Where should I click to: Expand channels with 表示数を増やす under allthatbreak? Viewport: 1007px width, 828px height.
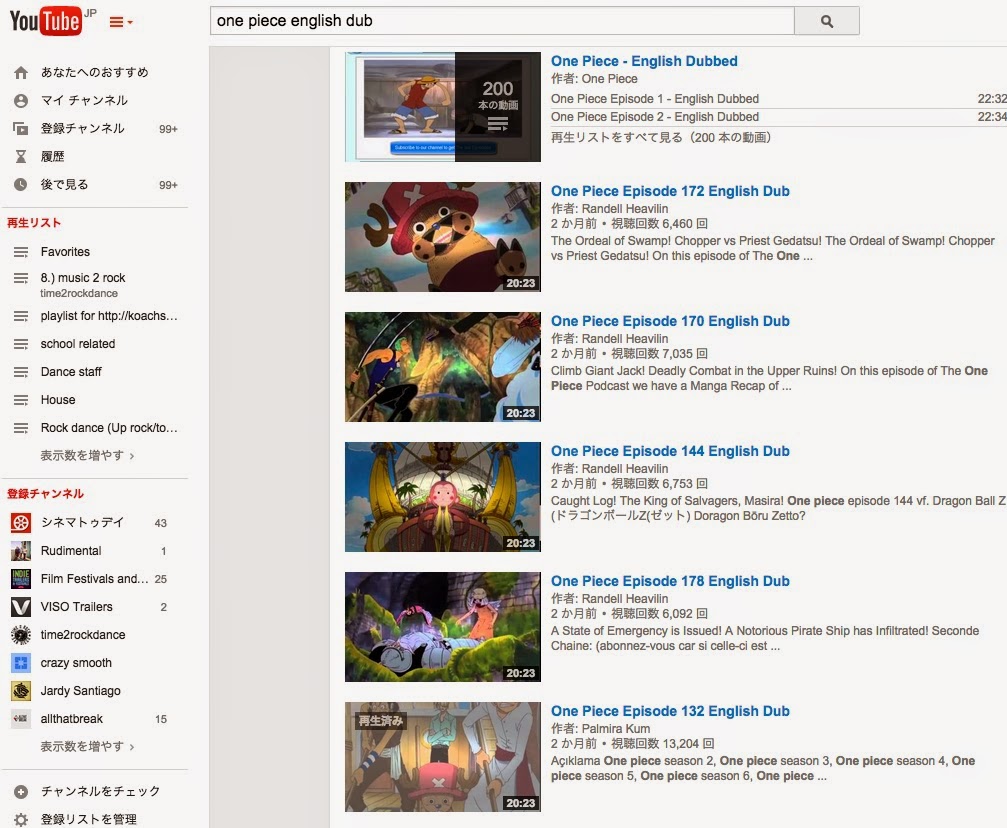coord(87,746)
